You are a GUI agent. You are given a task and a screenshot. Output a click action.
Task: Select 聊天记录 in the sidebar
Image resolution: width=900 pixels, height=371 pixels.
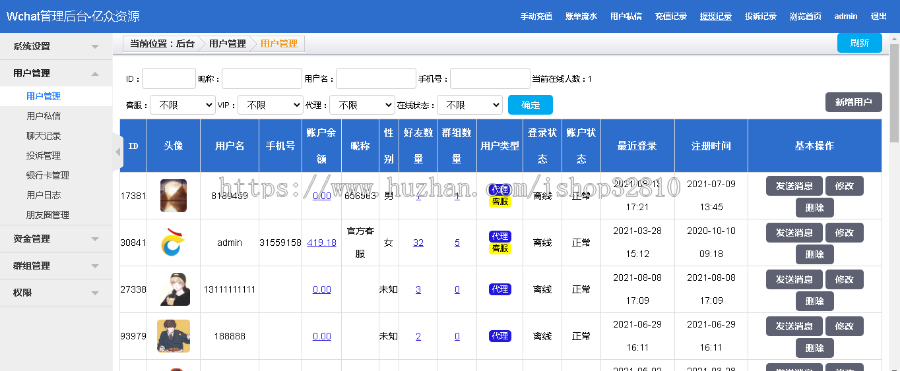tap(44, 136)
